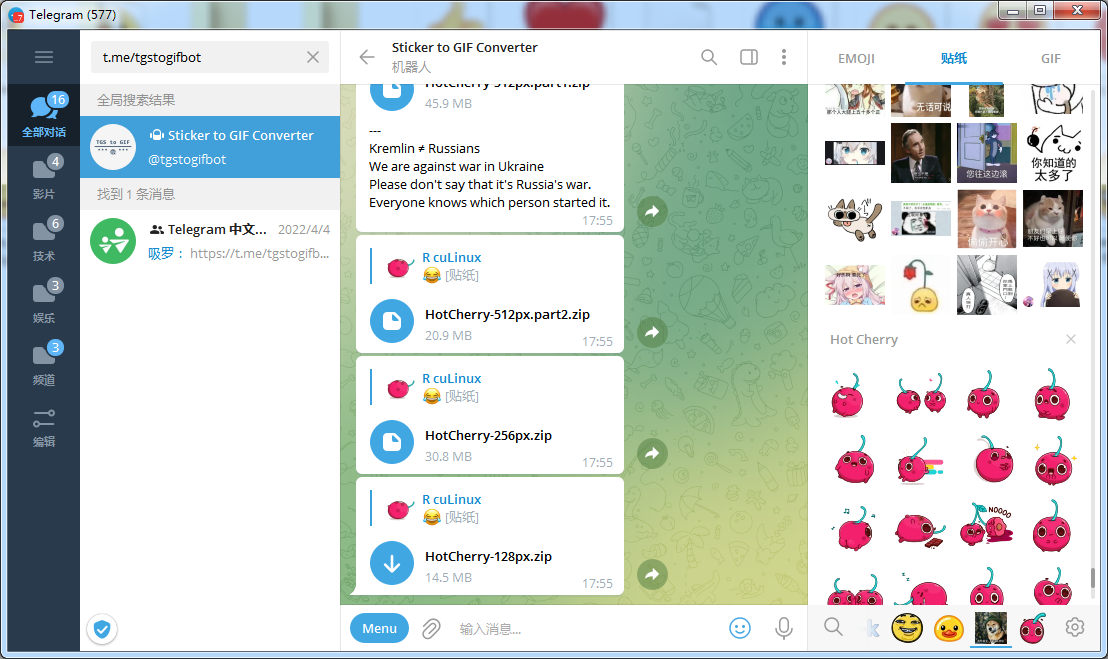Open the hamburger main menu
The image size is (1108, 659).
coord(44,57)
